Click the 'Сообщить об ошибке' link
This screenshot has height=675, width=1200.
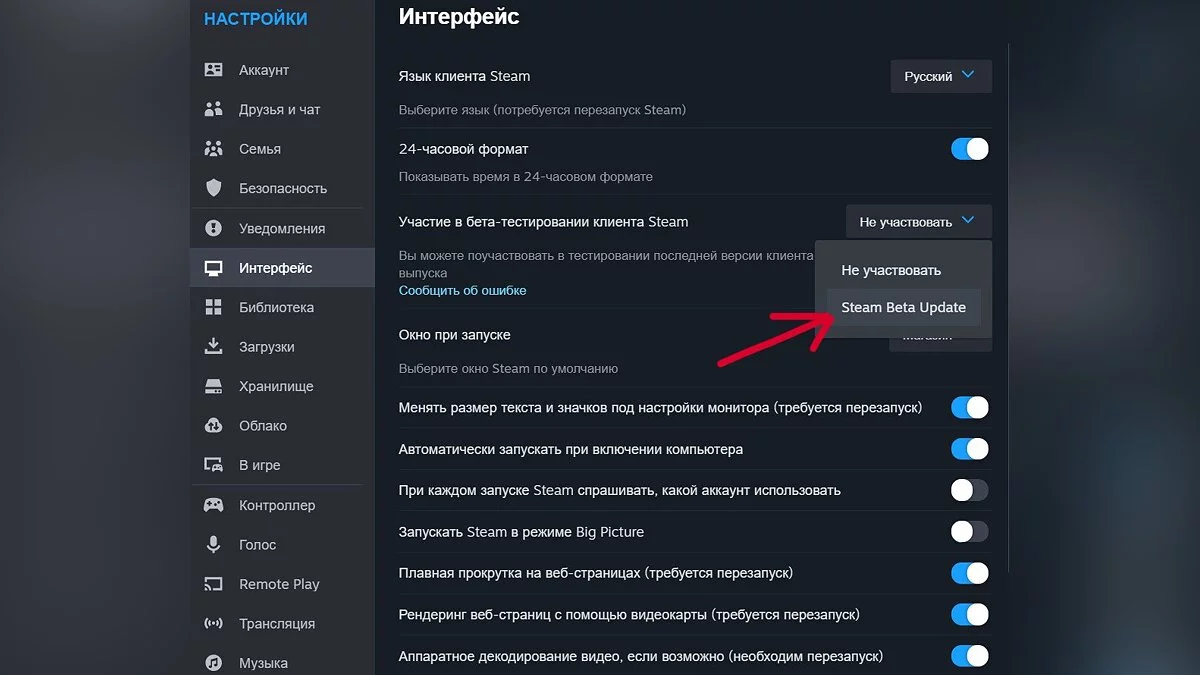tap(462, 290)
